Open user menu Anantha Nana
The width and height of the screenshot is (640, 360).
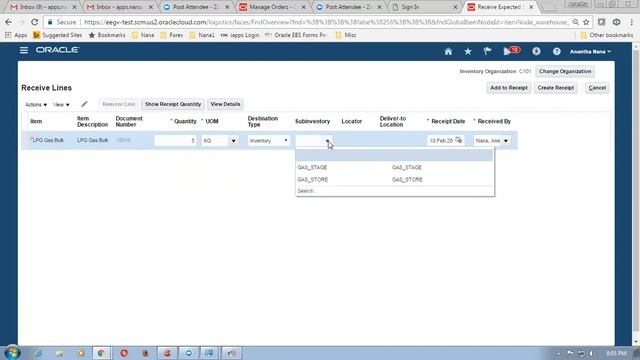[x=590, y=52]
